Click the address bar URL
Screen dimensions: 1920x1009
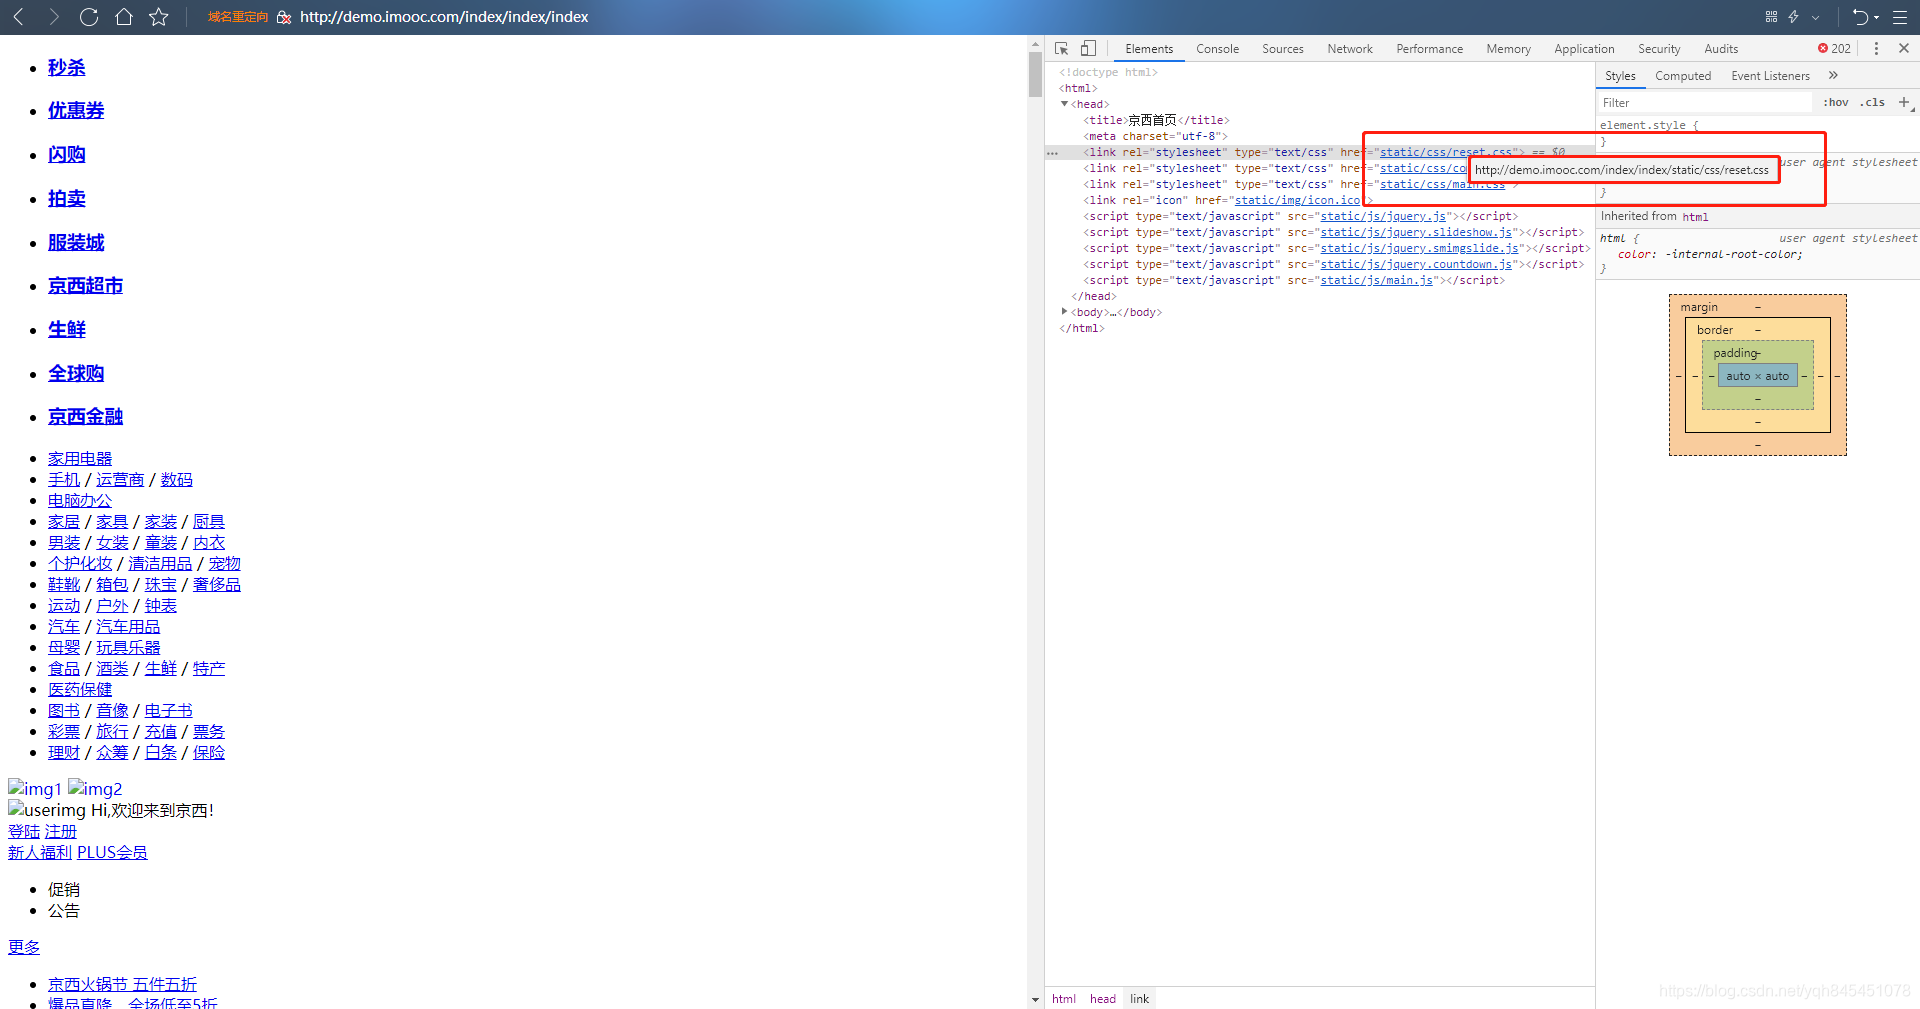click(x=444, y=17)
